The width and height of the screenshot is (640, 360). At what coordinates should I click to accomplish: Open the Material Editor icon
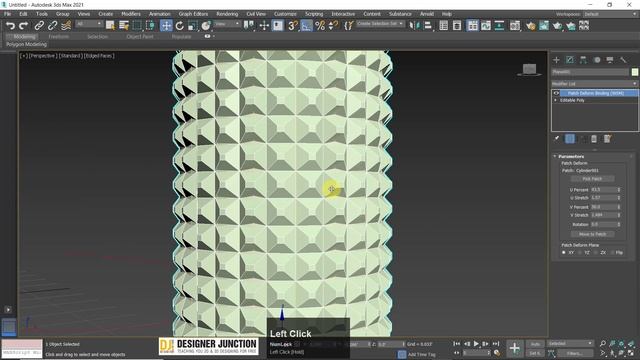tap(515, 26)
